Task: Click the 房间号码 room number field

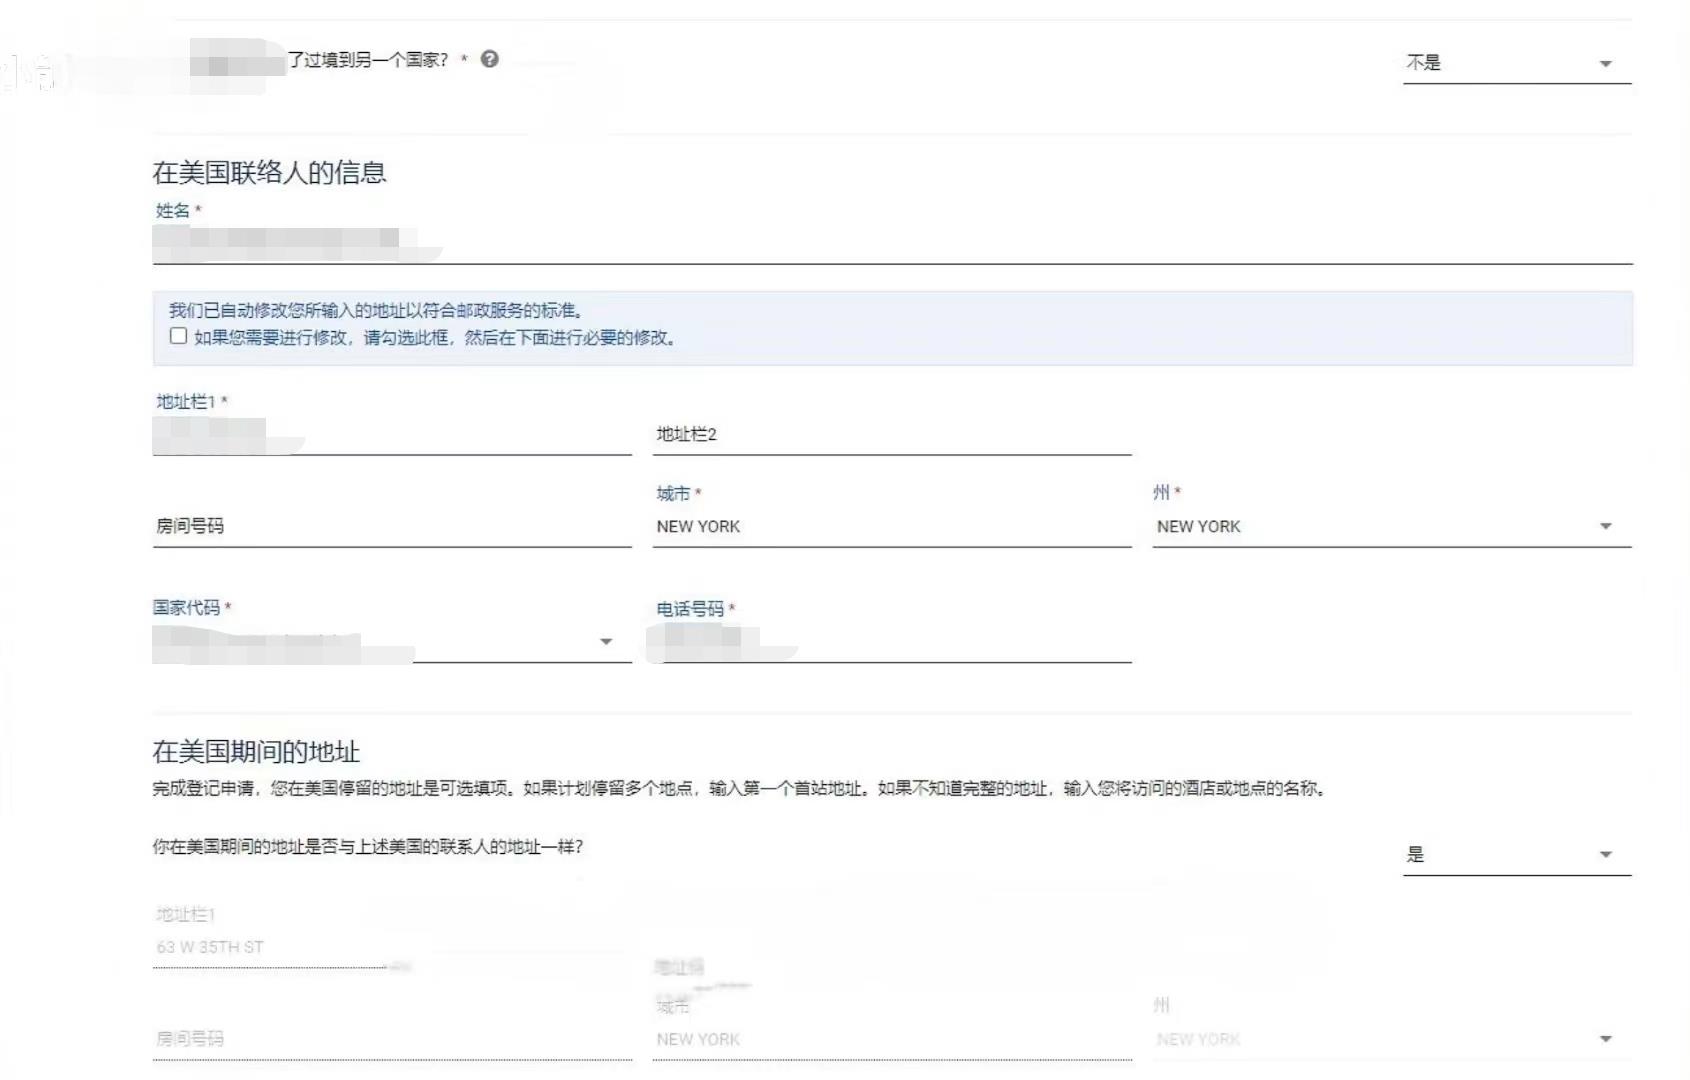Action: coord(390,527)
